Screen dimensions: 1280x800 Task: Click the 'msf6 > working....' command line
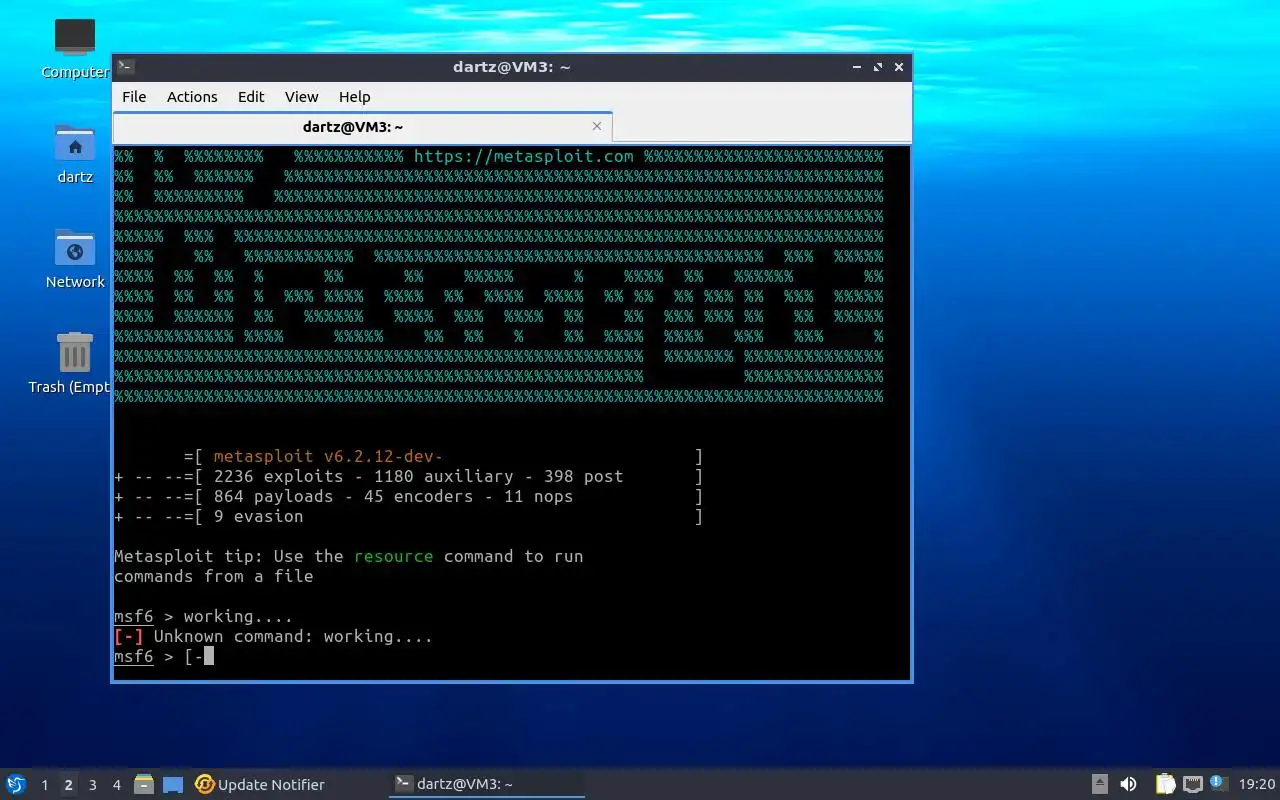coord(203,617)
